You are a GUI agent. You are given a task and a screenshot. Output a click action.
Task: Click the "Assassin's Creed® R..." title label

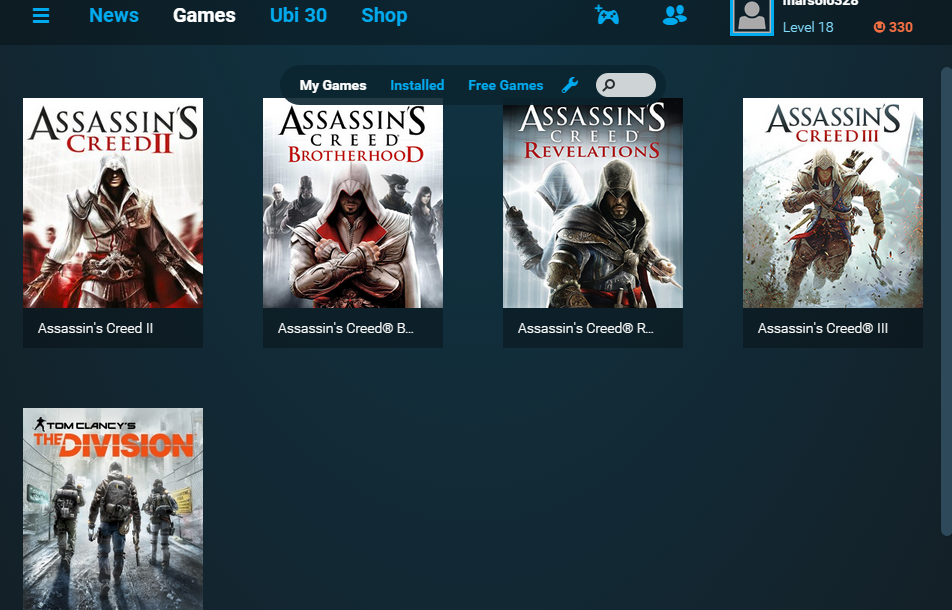coord(585,328)
